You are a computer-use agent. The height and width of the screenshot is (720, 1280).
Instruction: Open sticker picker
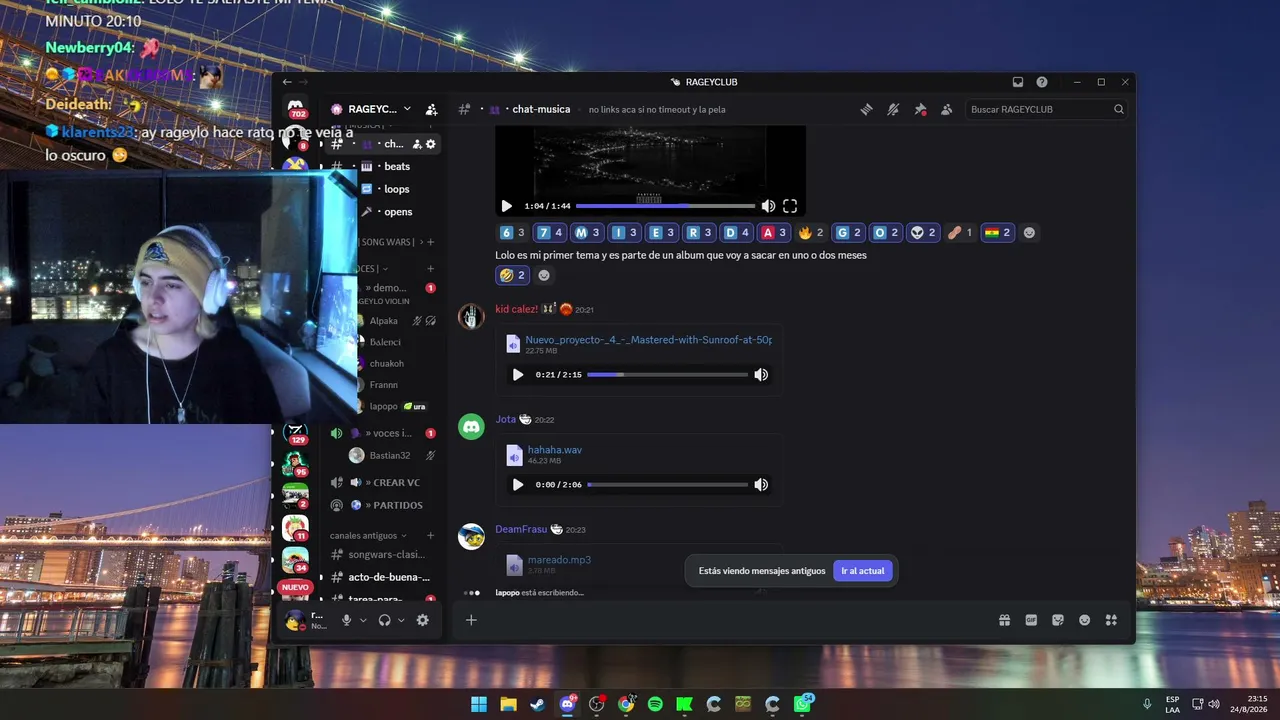point(1058,620)
